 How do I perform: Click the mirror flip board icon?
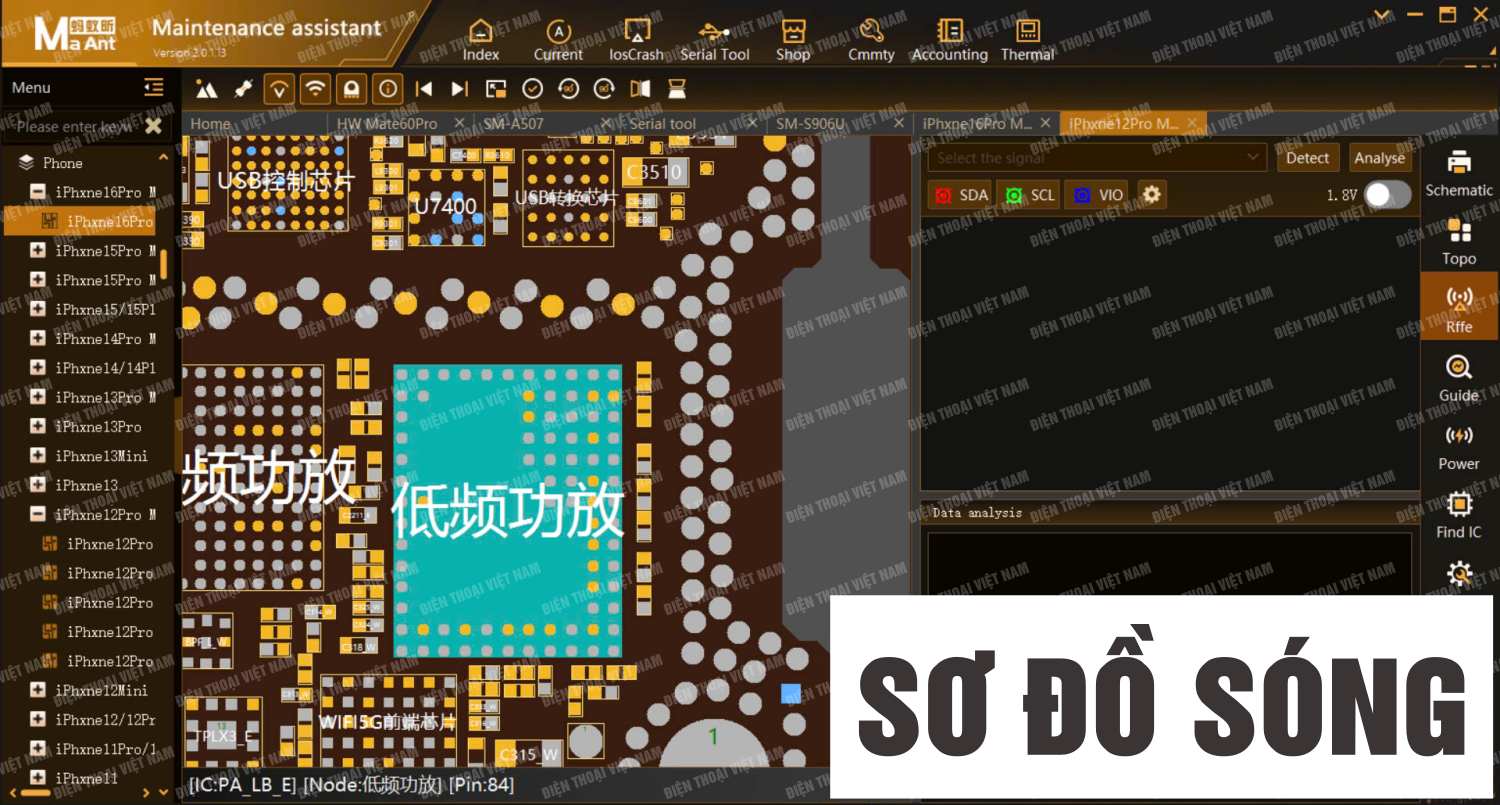tap(641, 89)
